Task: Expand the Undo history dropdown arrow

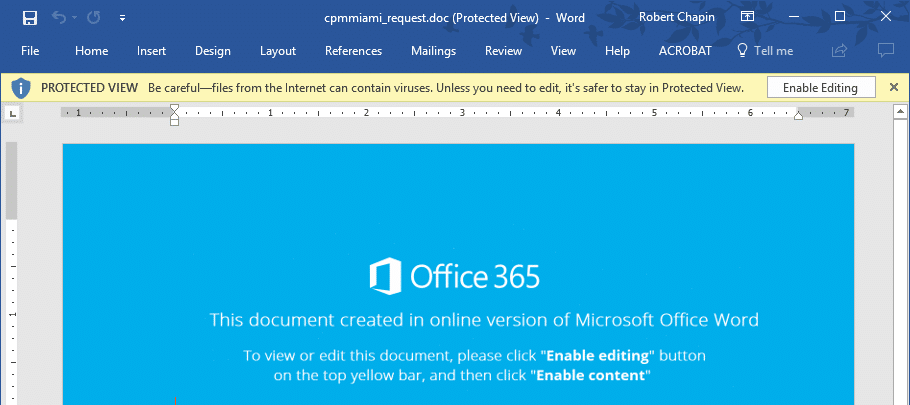Action: (75, 18)
